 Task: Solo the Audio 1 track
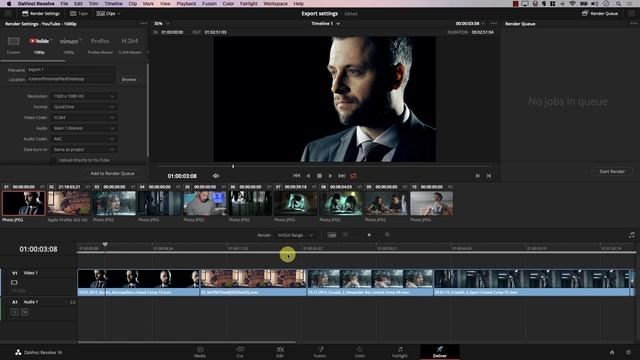click(x=15, y=312)
